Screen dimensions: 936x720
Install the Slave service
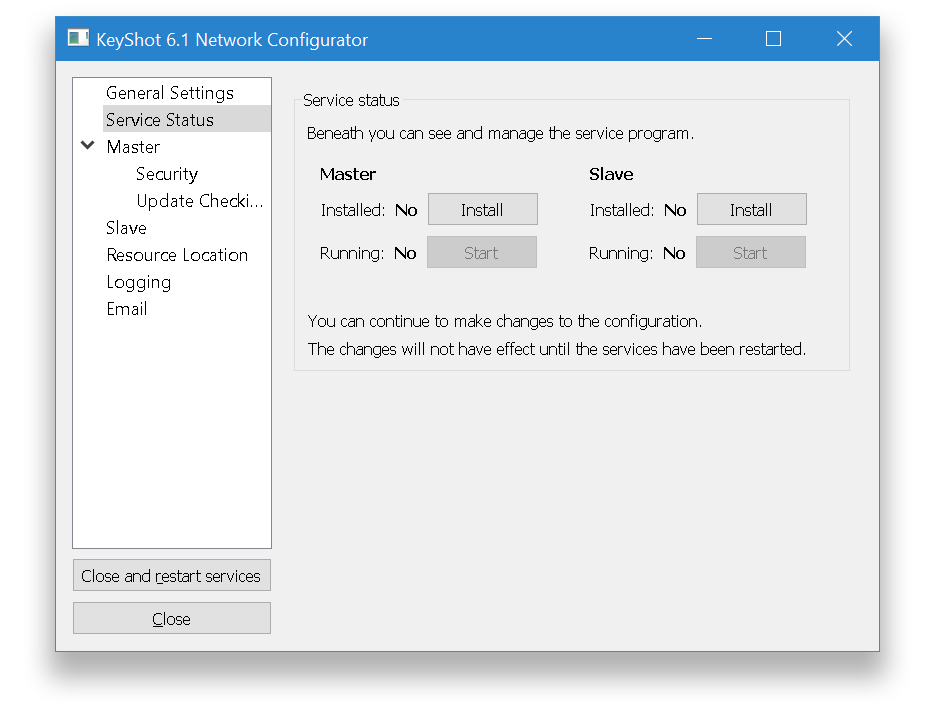tap(752, 210)
